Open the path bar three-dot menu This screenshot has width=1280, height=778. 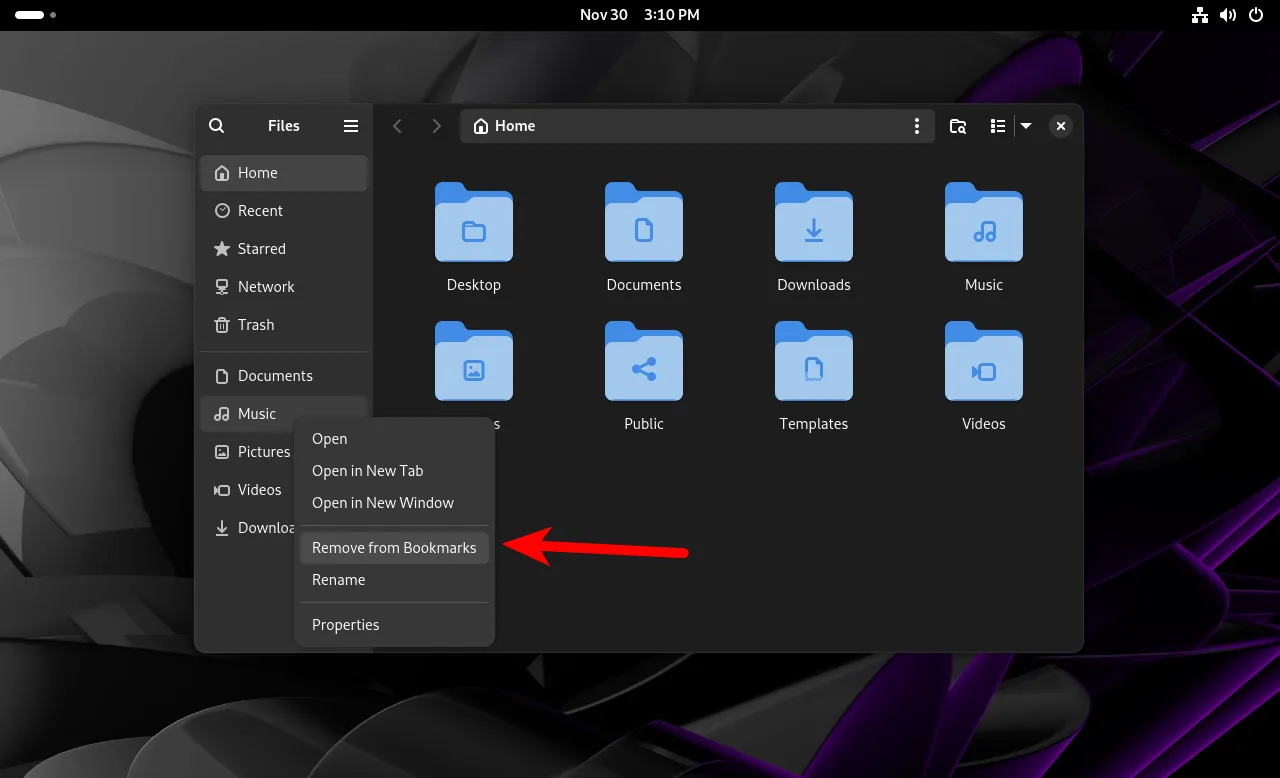coord(917,126)
